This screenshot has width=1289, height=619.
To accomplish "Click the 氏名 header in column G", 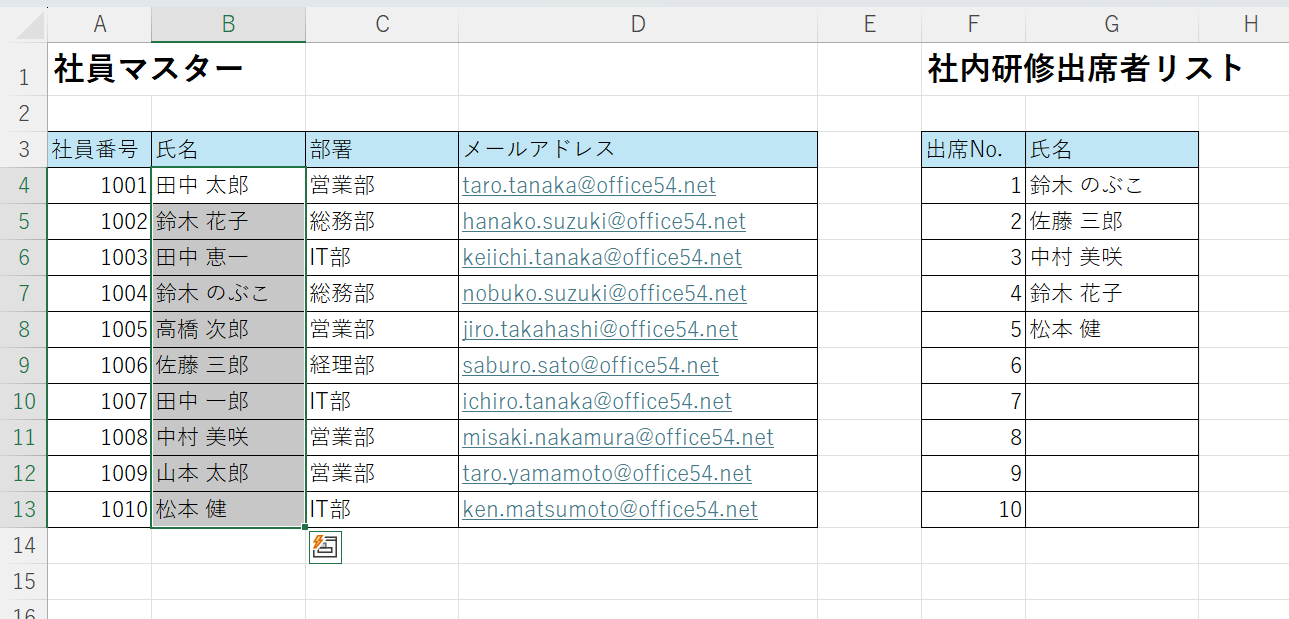I will coord(1112,150).
